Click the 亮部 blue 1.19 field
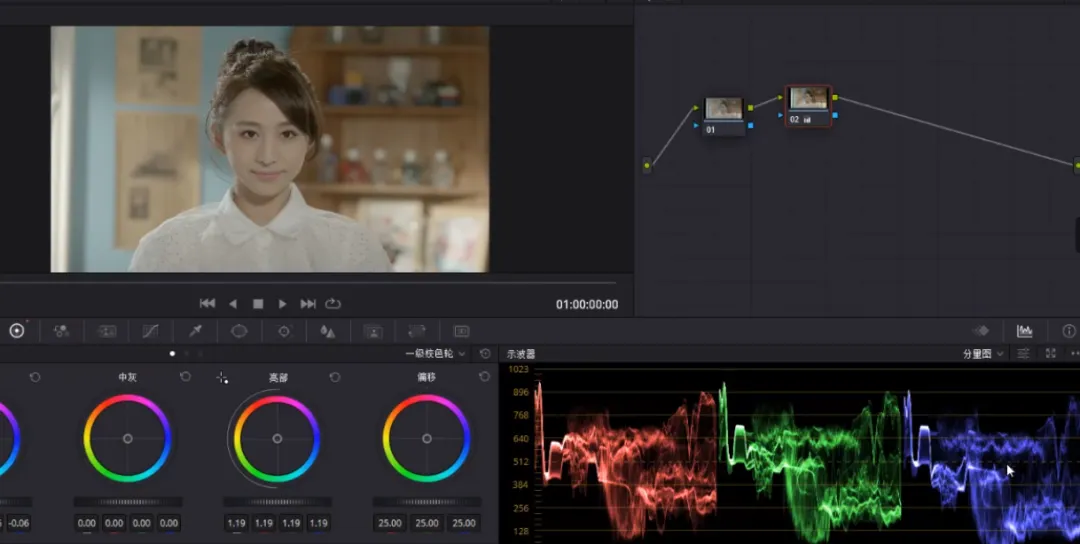Image resolution: width=1080 pixels, height=544 pixels. point(319,523)
